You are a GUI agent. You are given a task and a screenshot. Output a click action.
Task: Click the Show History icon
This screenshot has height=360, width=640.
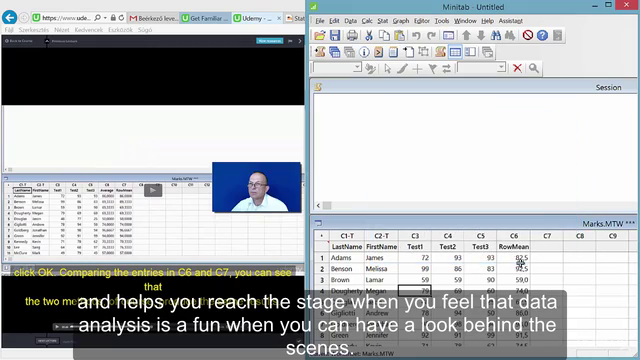point(378,52)
